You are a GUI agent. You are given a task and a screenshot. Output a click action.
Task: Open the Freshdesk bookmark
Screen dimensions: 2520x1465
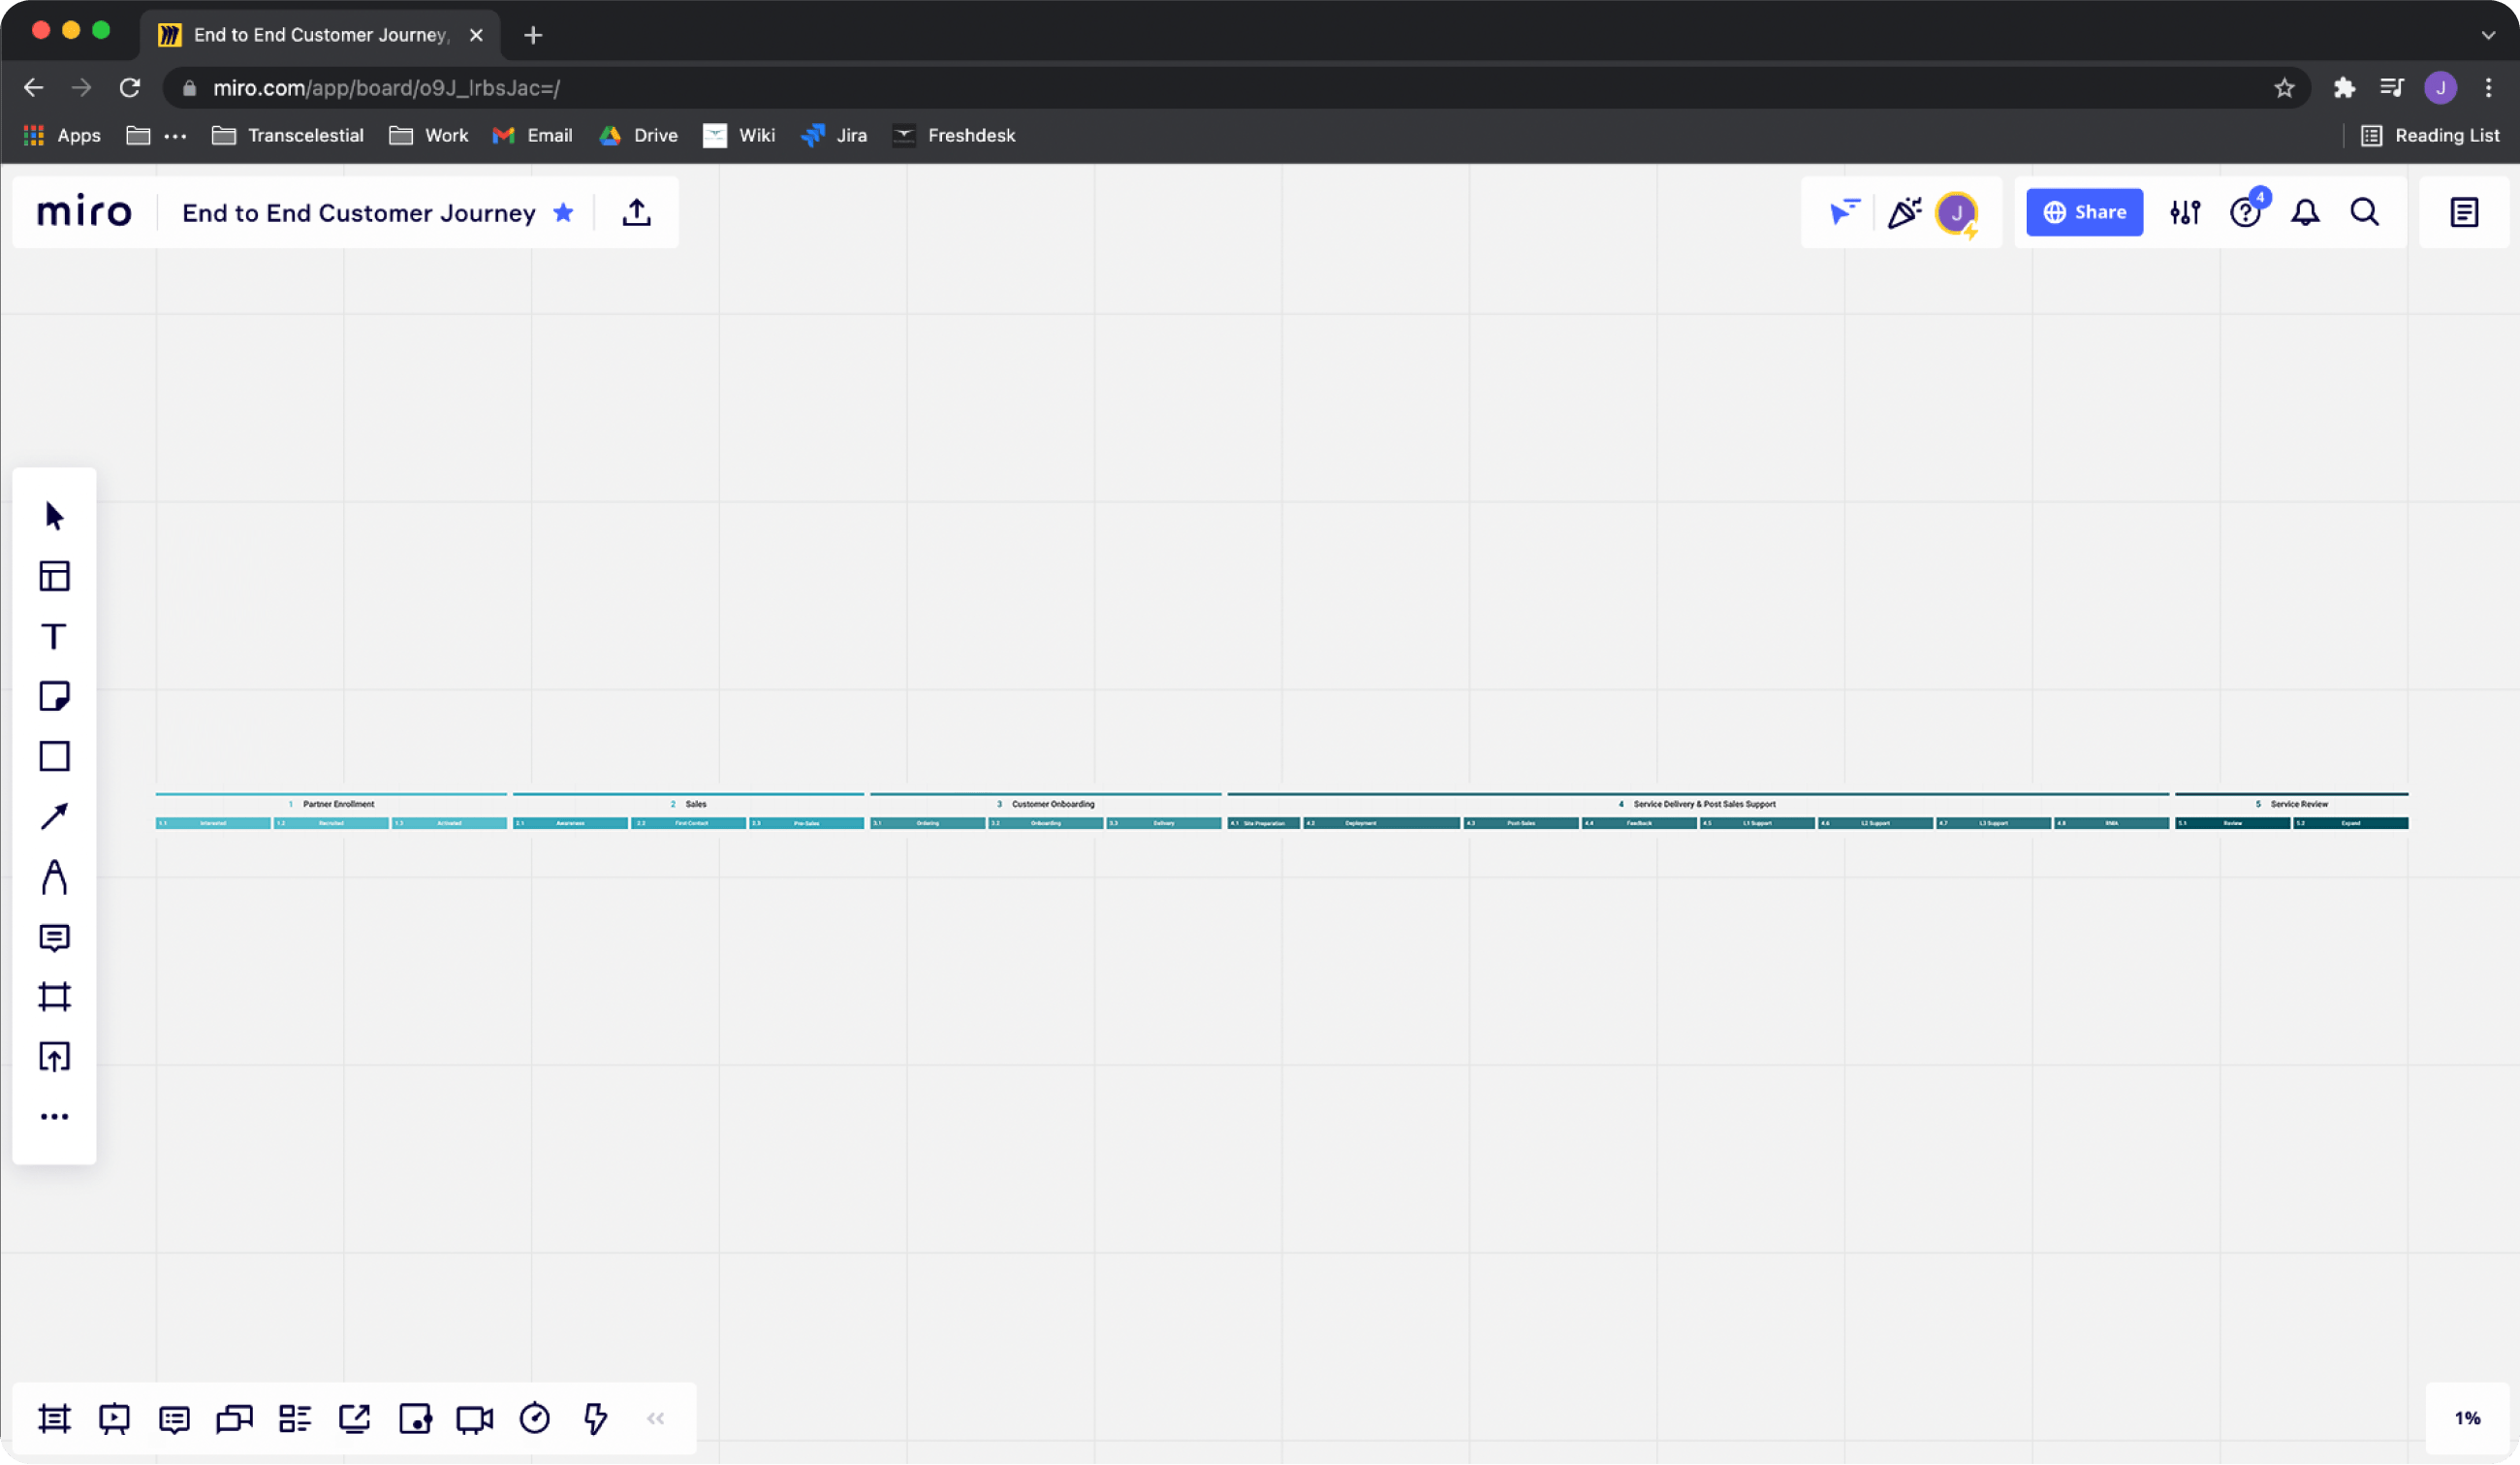(954, 135)
